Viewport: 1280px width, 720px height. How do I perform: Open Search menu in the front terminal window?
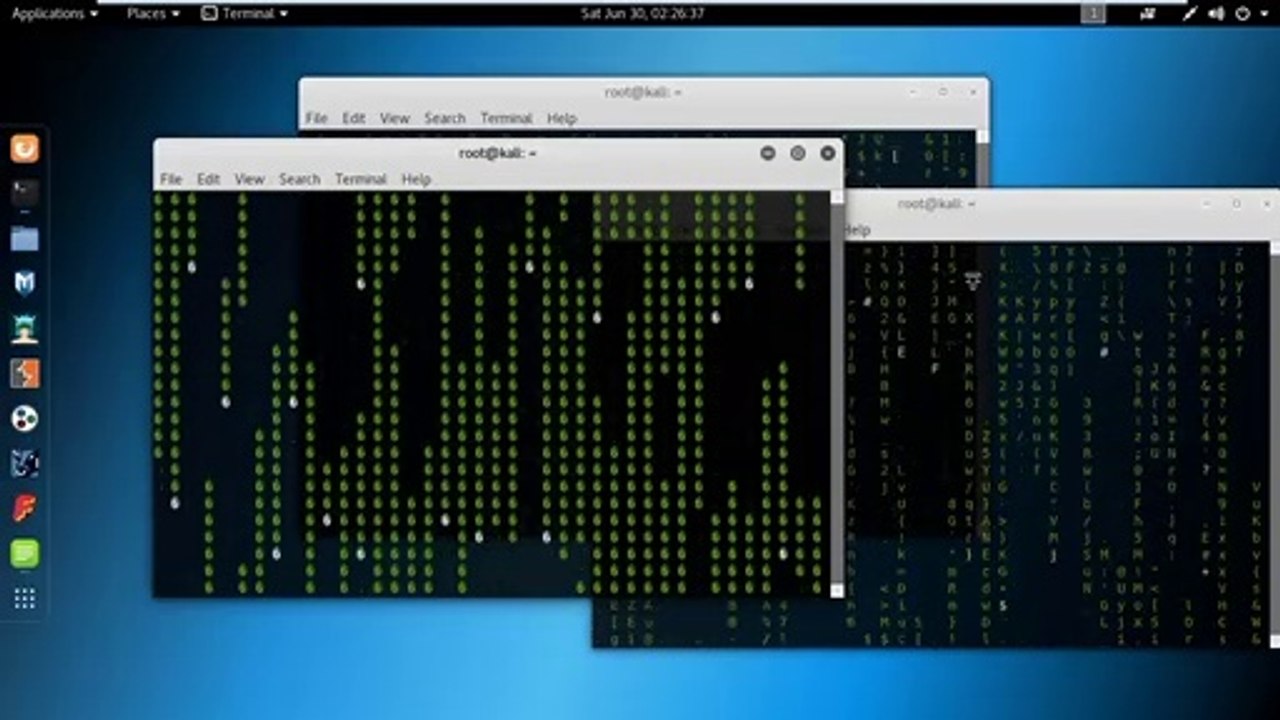[299, 179]
